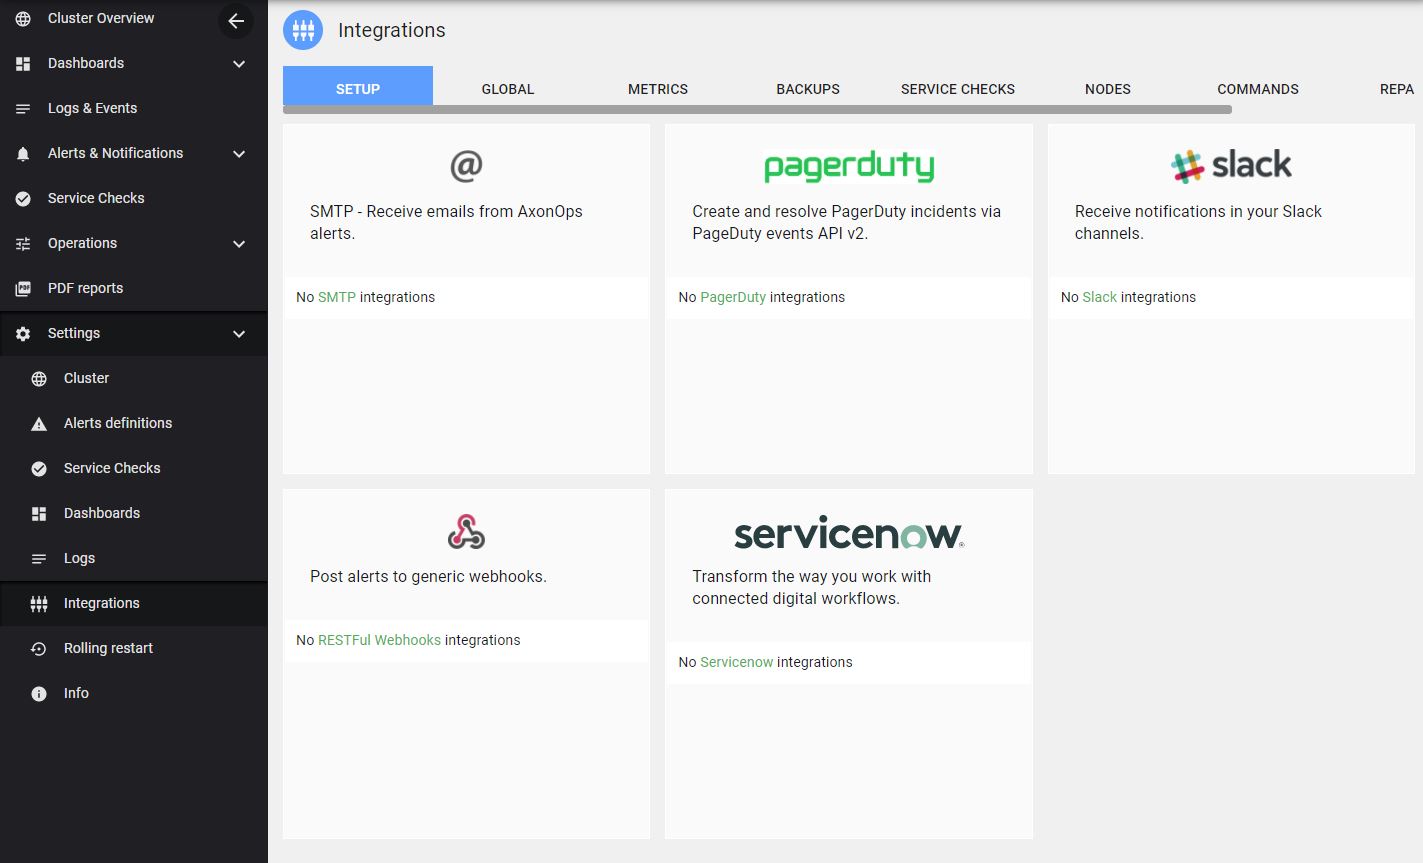Click the Slack logo

tap(1230, 166)
